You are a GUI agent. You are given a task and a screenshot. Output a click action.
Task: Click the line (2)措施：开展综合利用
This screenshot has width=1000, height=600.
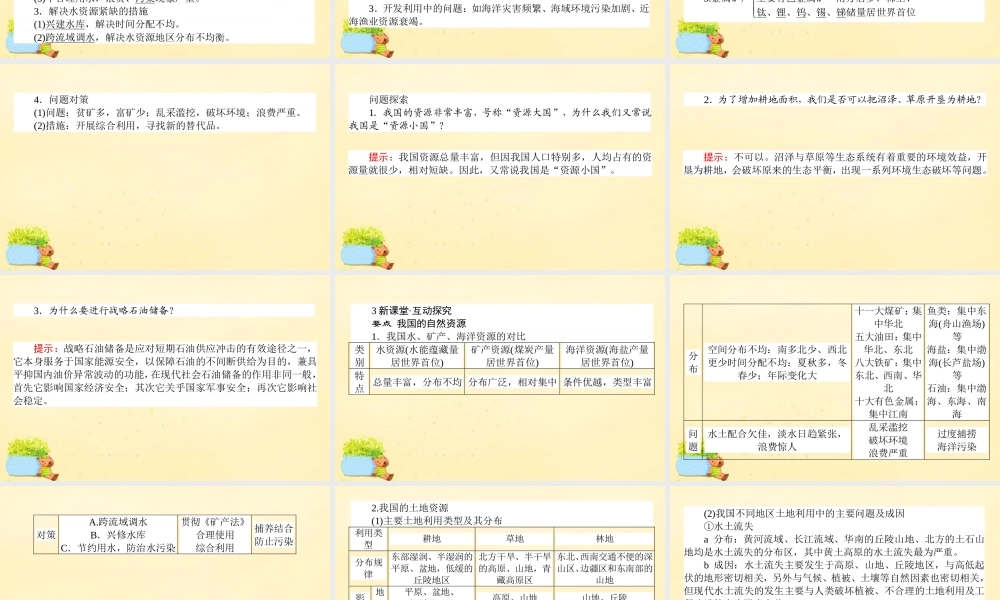pyautogui.click(x=127, y=126)
